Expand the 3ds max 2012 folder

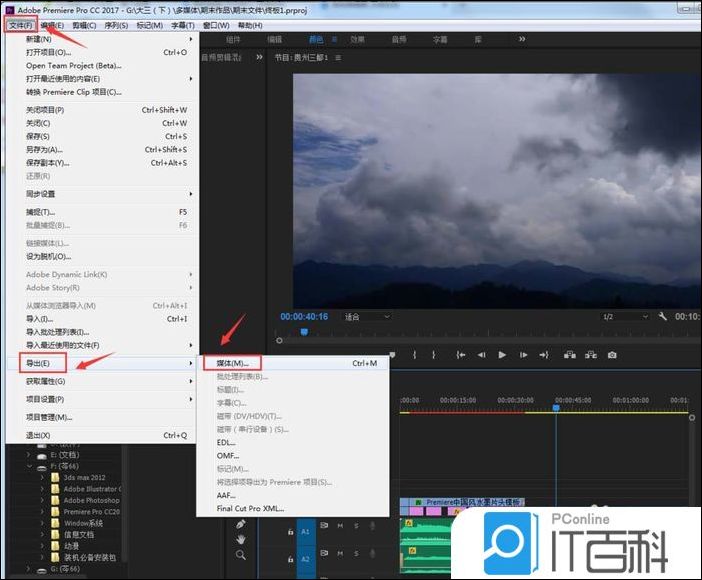43,478
